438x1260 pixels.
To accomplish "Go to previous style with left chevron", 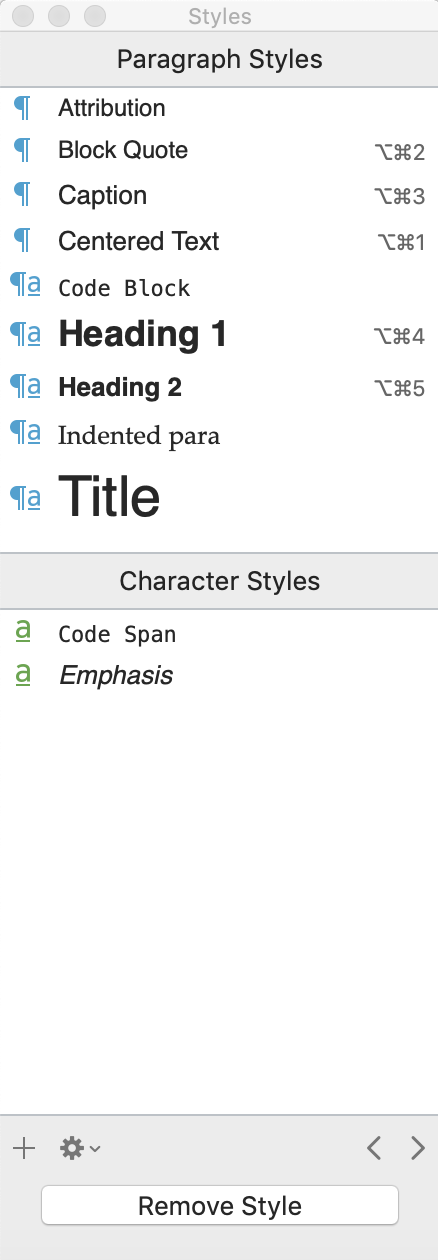I will (x=374, y=1148).
